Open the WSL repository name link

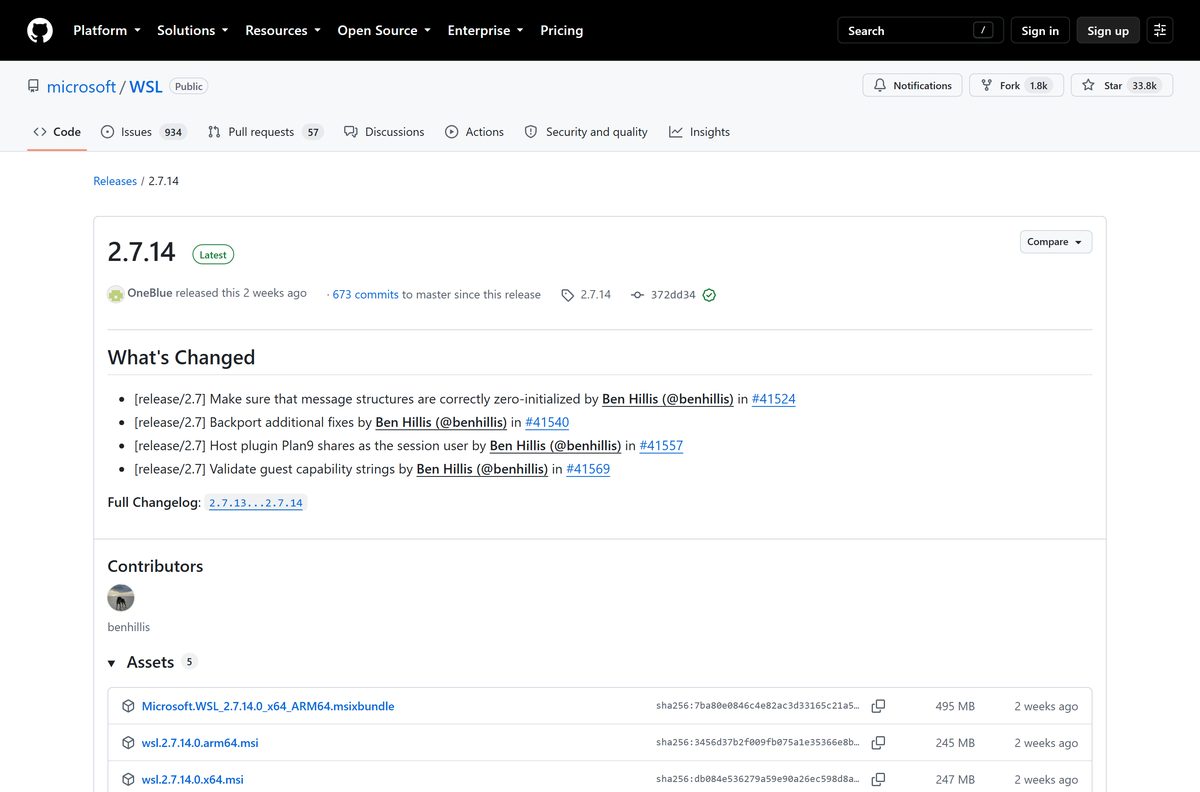click(146, 87)
